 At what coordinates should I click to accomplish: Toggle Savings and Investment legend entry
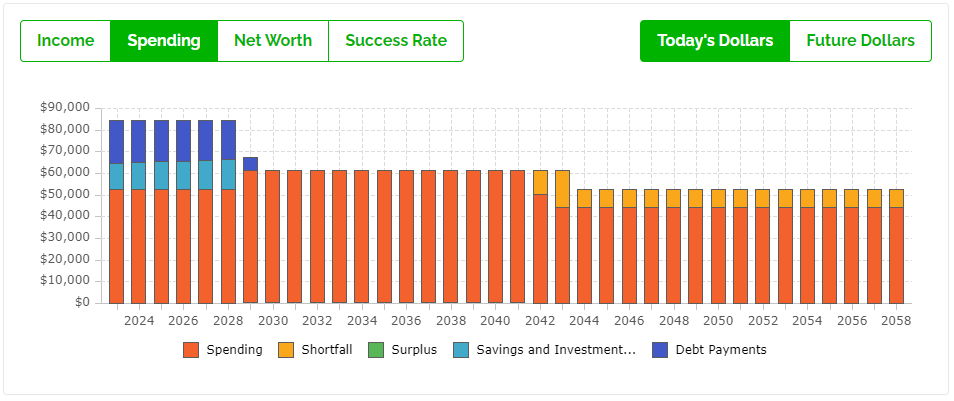click(x=545, y=350)
